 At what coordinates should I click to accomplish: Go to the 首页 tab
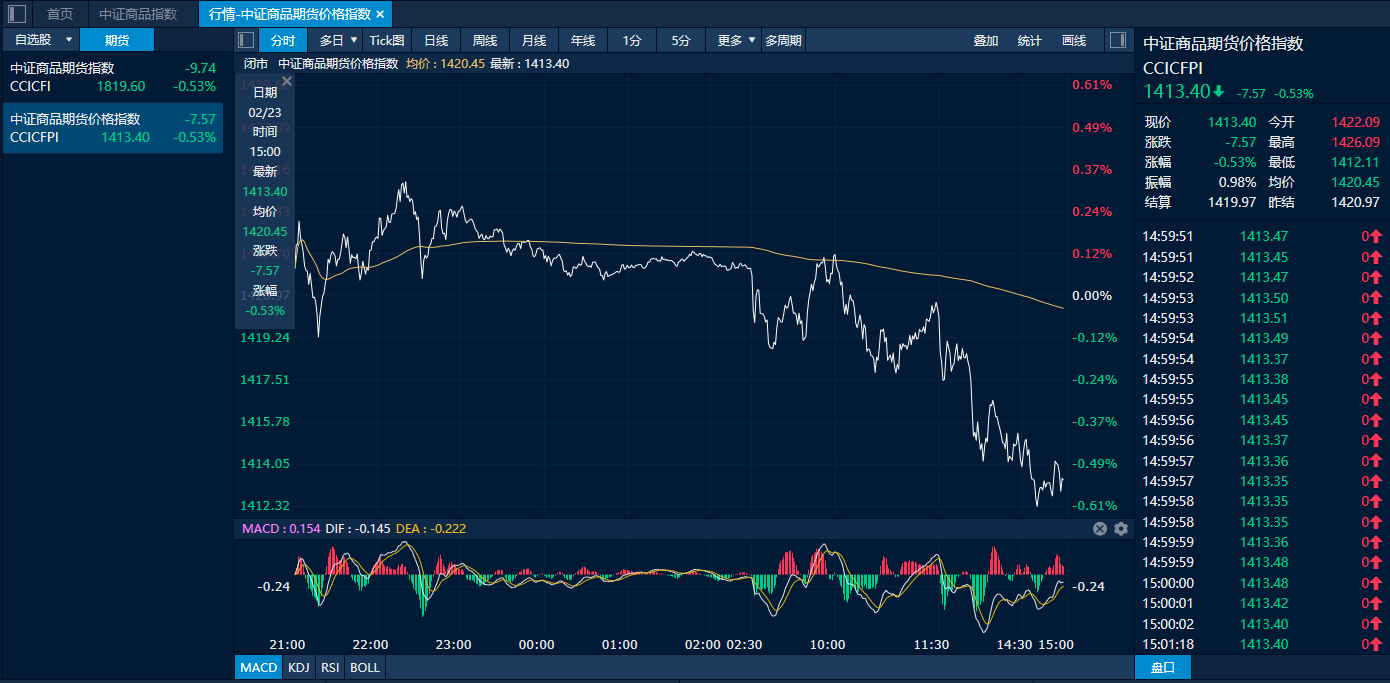pos(60,14)
